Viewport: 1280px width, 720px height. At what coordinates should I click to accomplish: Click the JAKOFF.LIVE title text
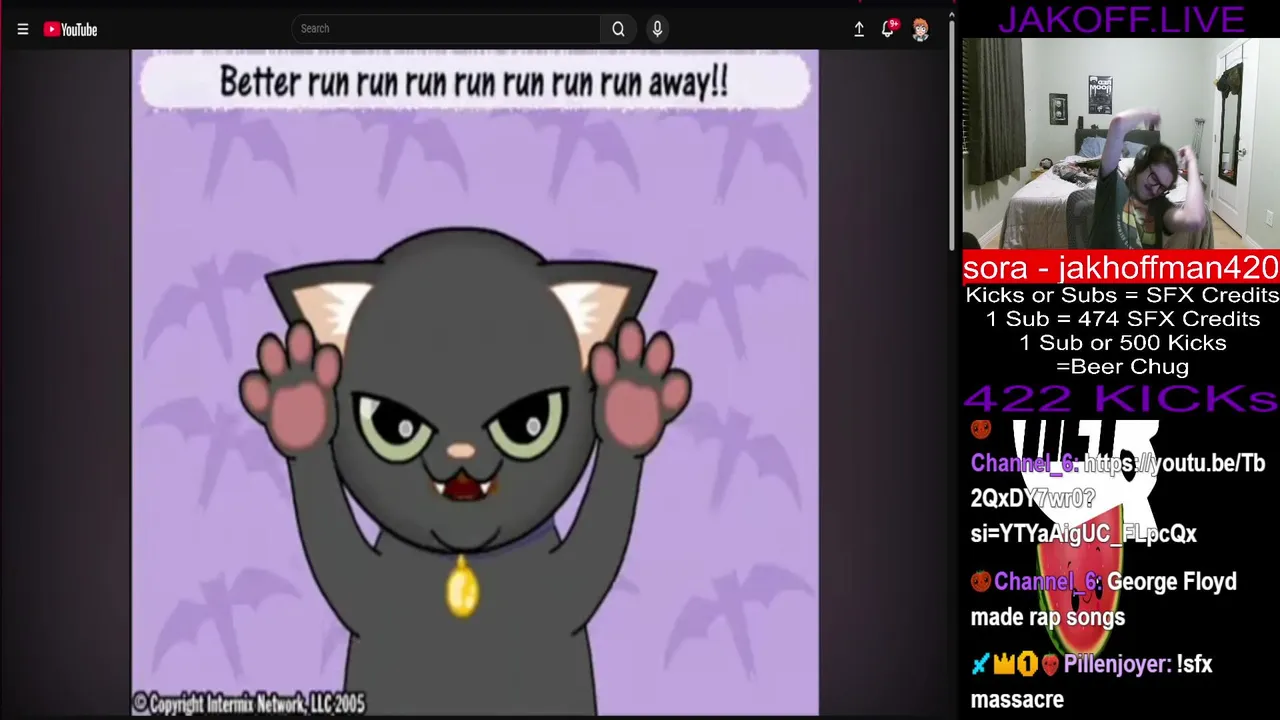[x=1121, y=19]
